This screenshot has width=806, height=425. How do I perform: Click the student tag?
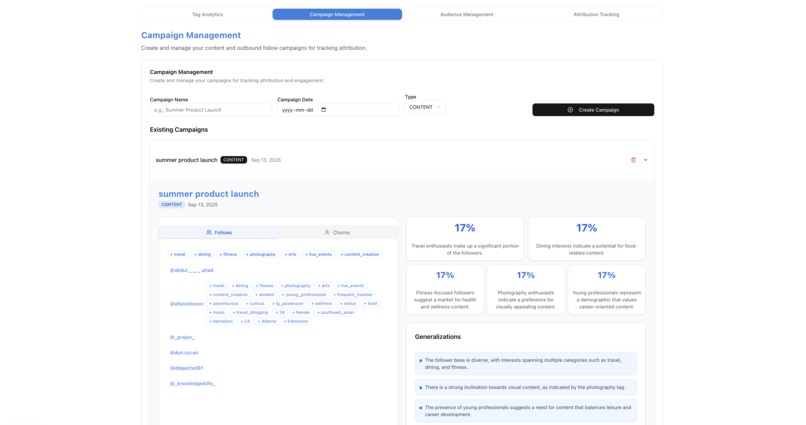265,294
